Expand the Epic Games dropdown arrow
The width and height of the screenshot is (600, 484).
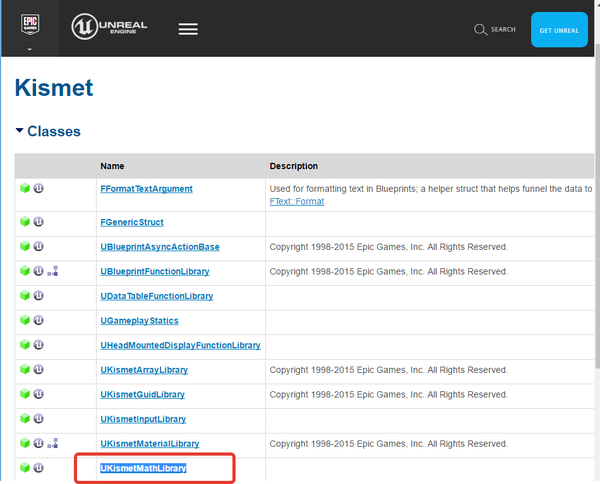pos(29,49)
